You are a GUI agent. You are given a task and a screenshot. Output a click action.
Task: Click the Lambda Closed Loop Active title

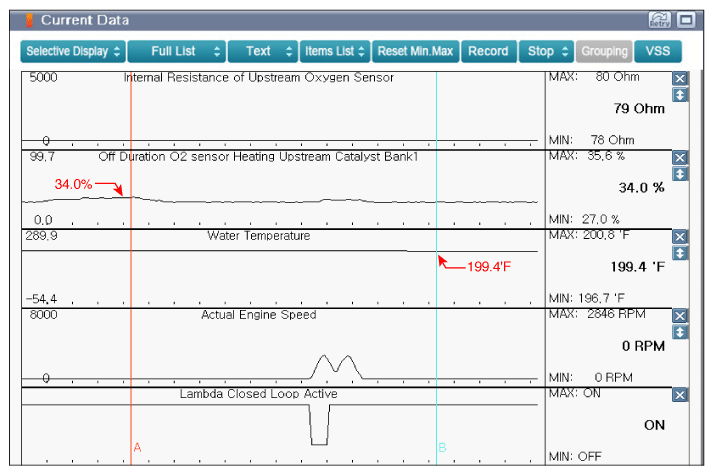(x=259, y=394)
